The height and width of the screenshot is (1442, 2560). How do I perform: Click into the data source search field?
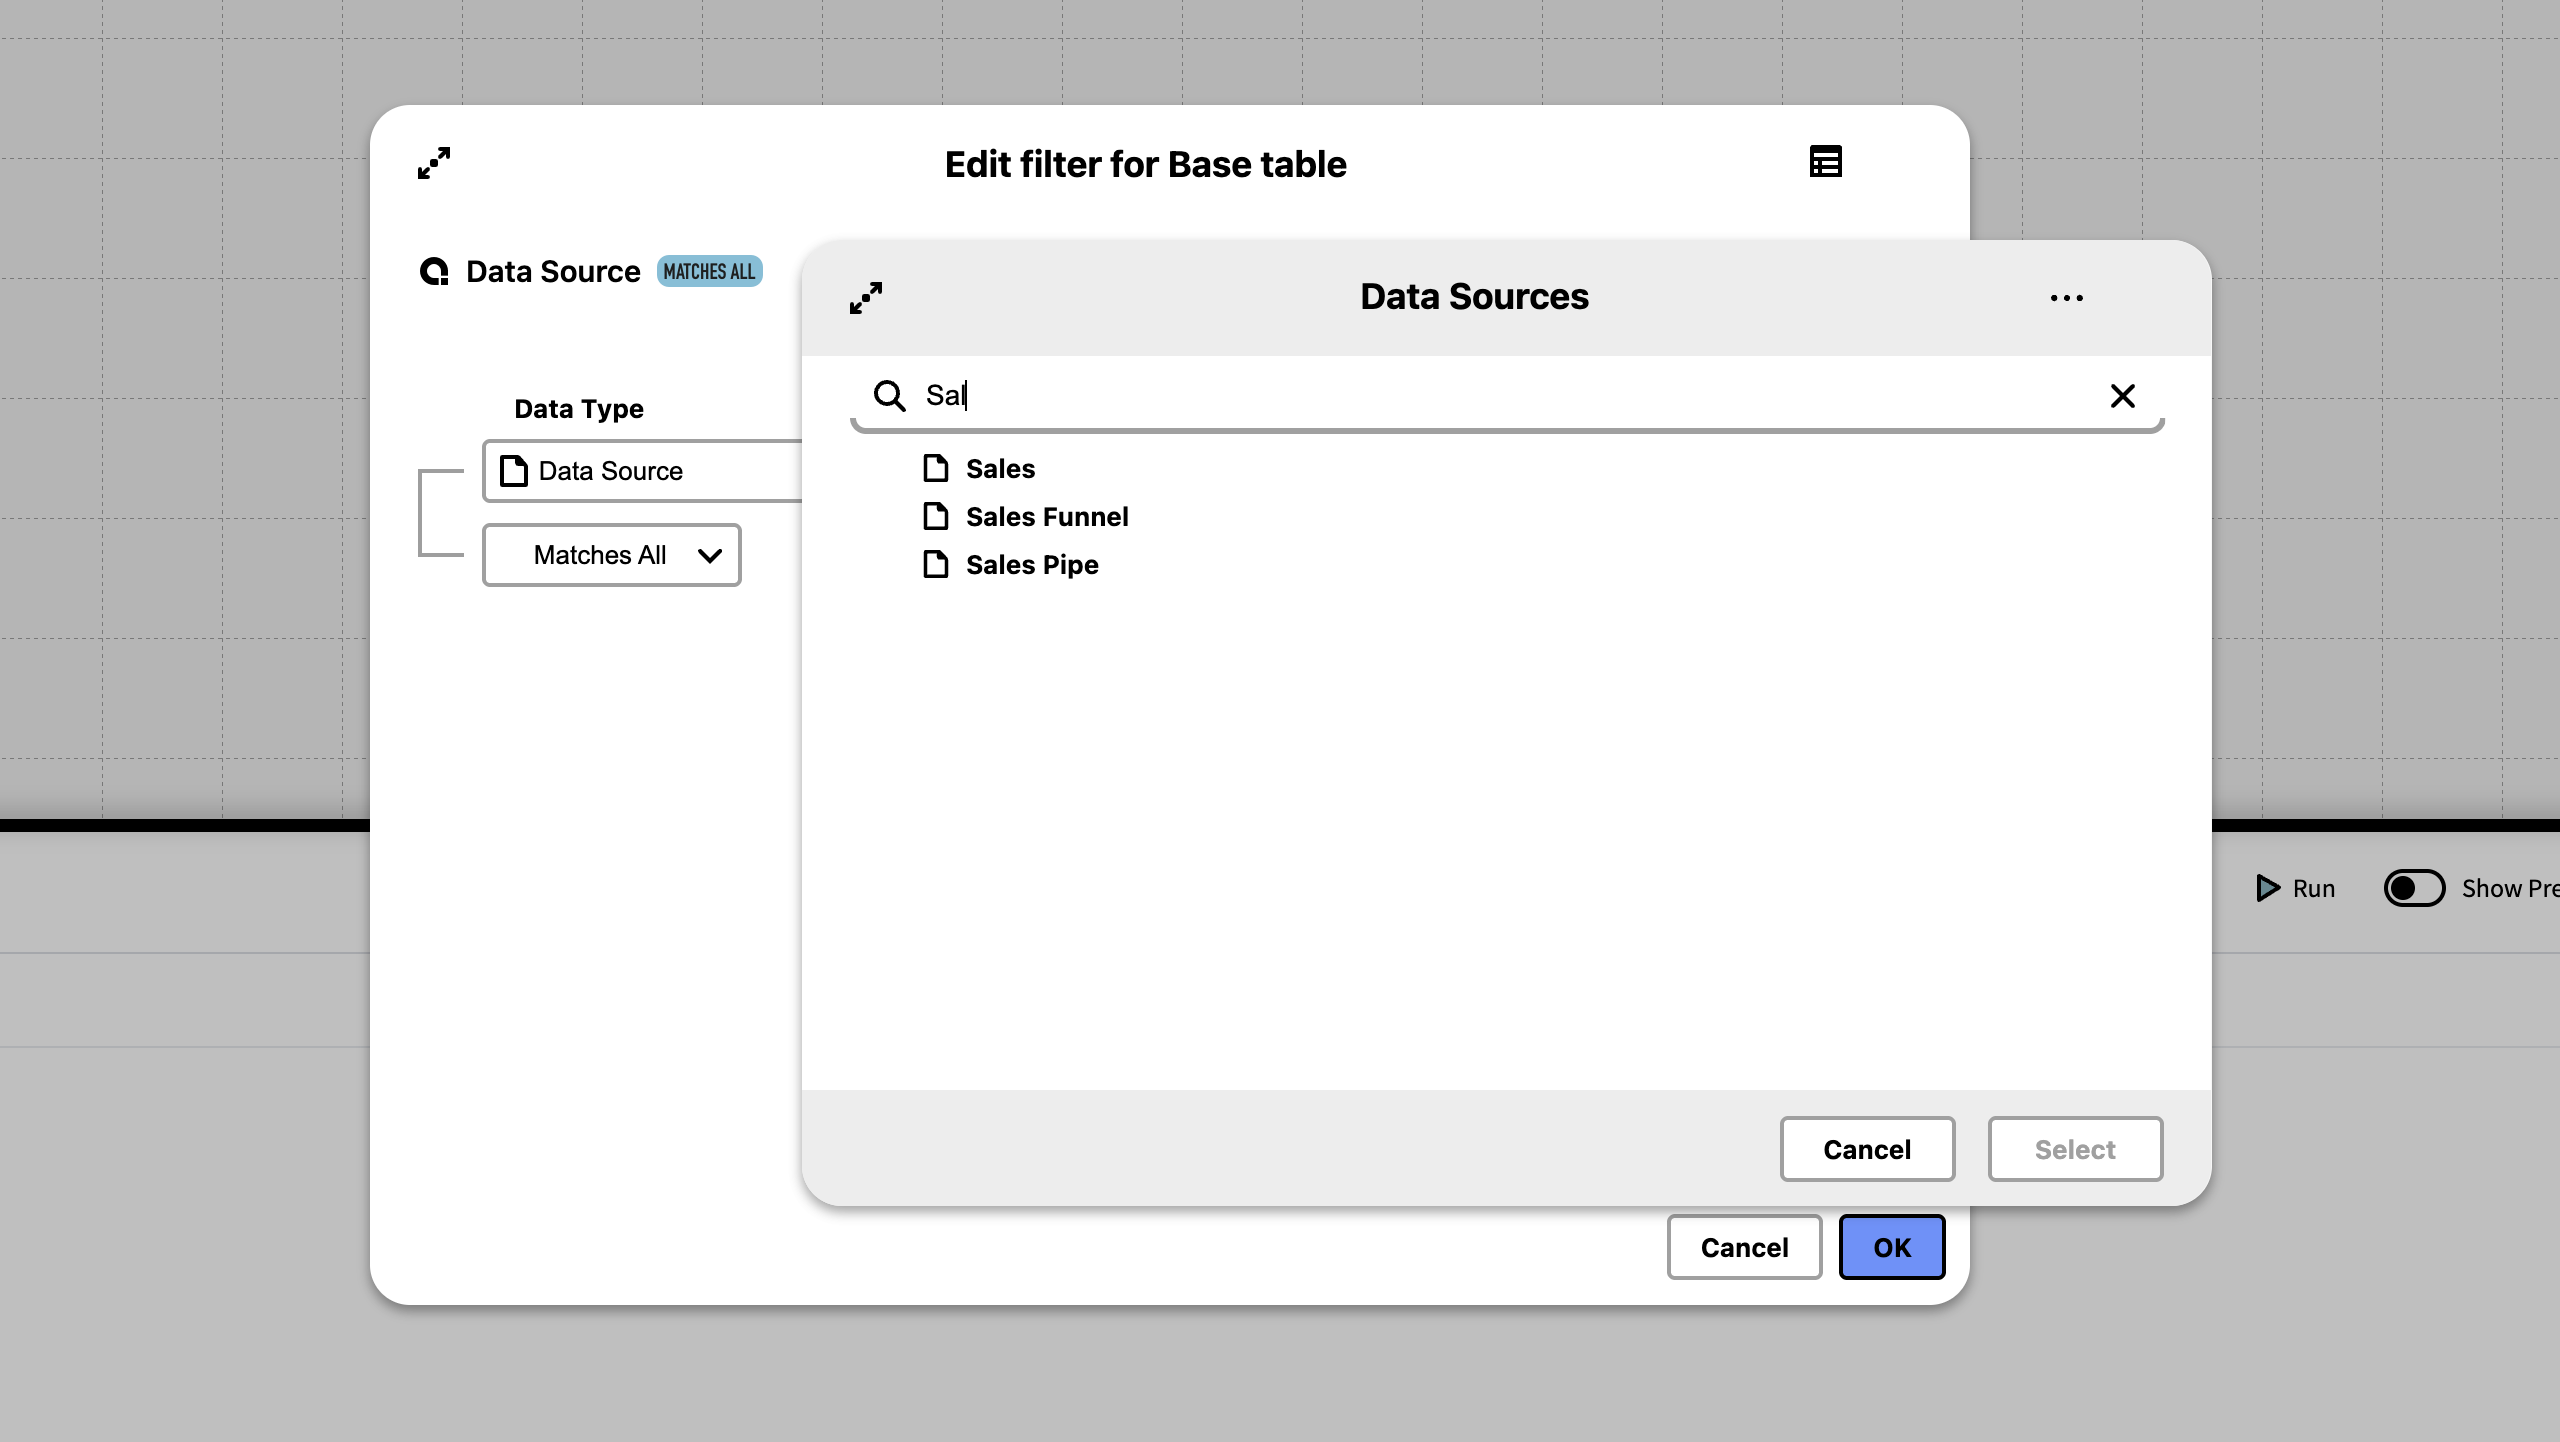(x=1500, y=396)
